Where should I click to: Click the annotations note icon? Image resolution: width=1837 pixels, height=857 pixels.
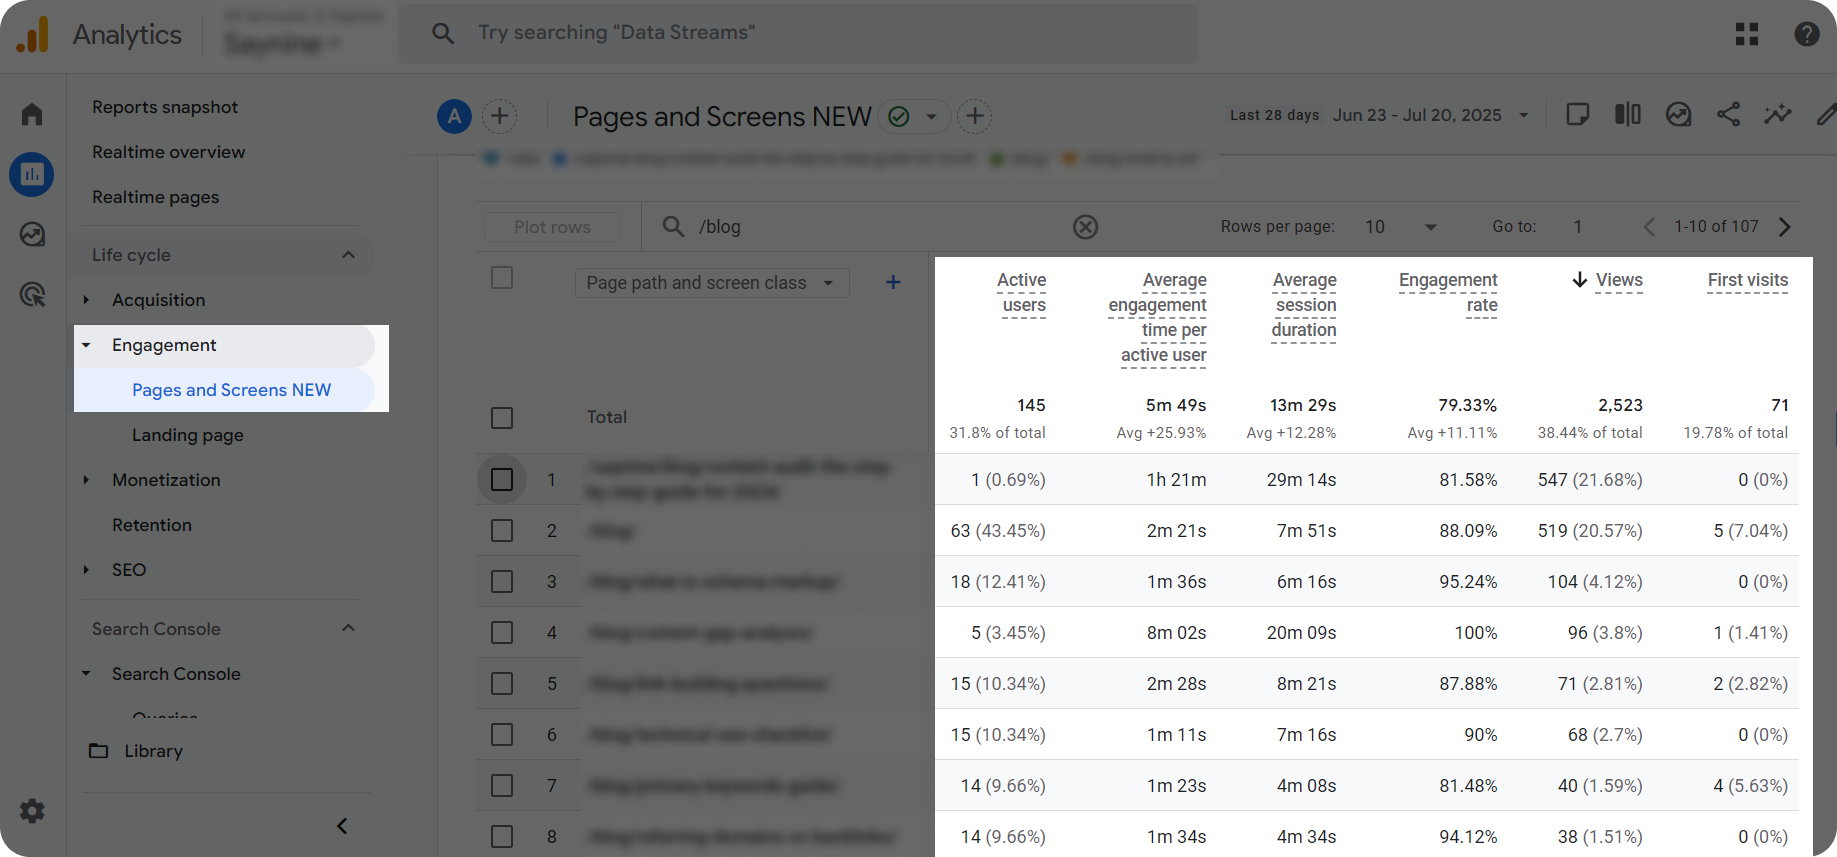pos(1578,114)
